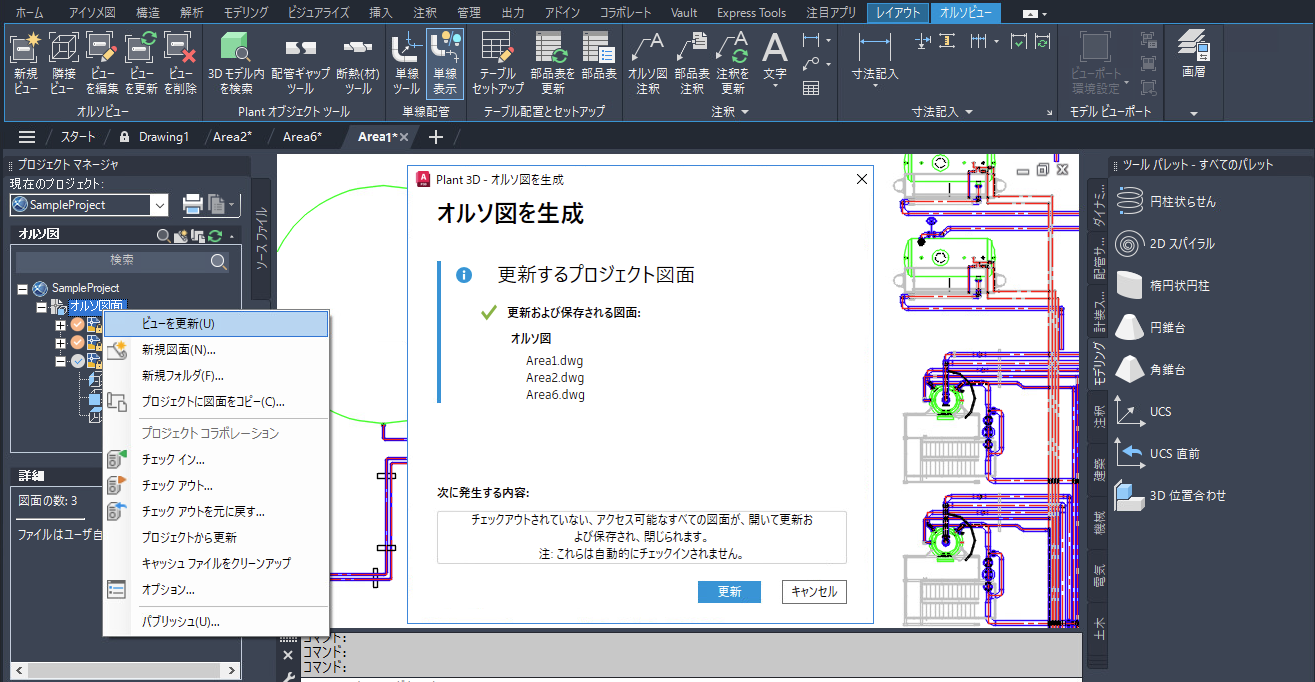Click the キャンセル button in dialog
The image size is (1315, 682).
tap(814, 592)
